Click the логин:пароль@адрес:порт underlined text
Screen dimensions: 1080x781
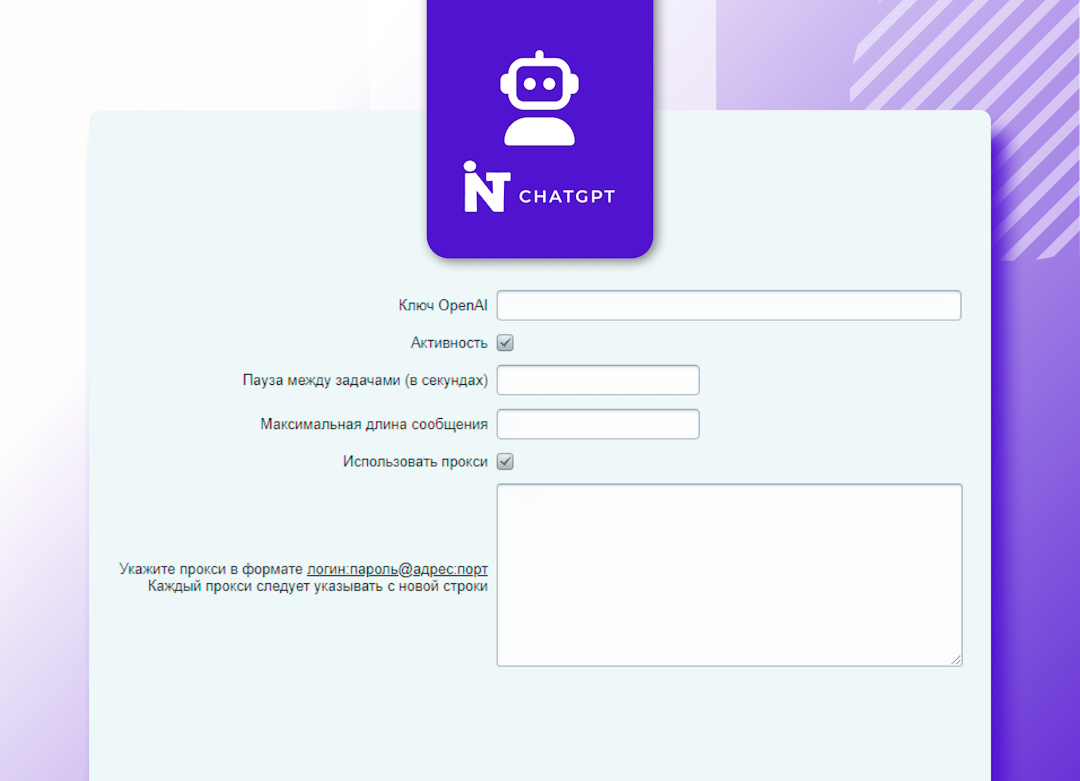point(397,569)
